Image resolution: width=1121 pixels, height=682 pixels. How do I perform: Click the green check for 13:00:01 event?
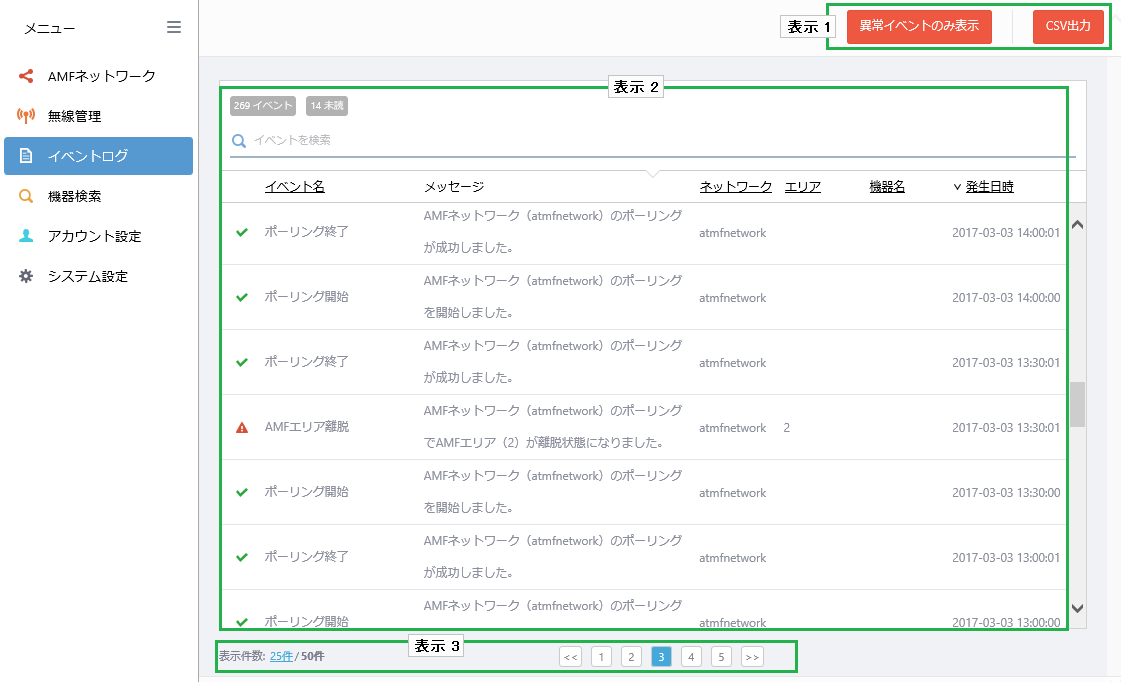[x=242, y=558]
